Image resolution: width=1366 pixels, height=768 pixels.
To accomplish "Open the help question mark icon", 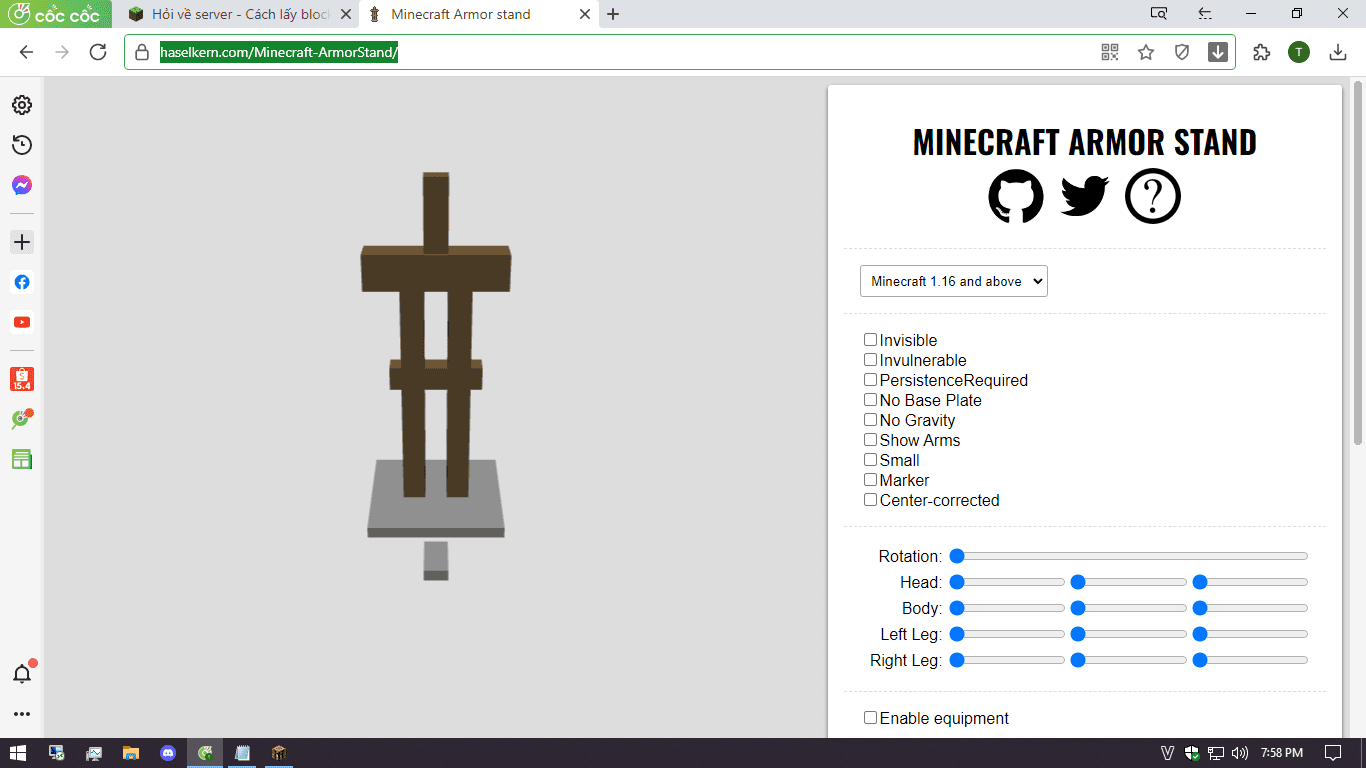I will (x=1152, y=196).
